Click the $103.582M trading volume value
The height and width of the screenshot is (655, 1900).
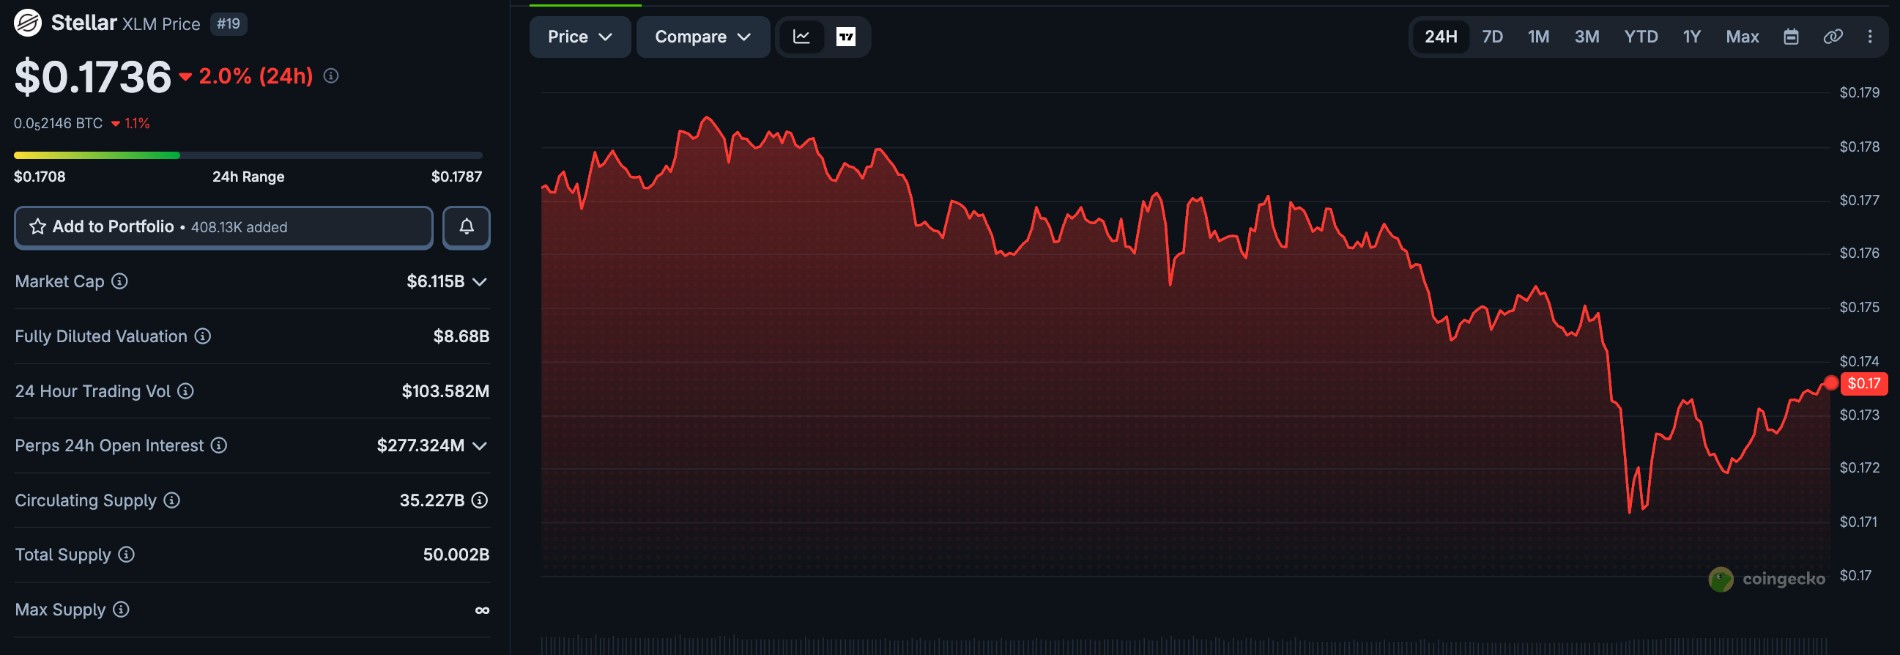446,391
